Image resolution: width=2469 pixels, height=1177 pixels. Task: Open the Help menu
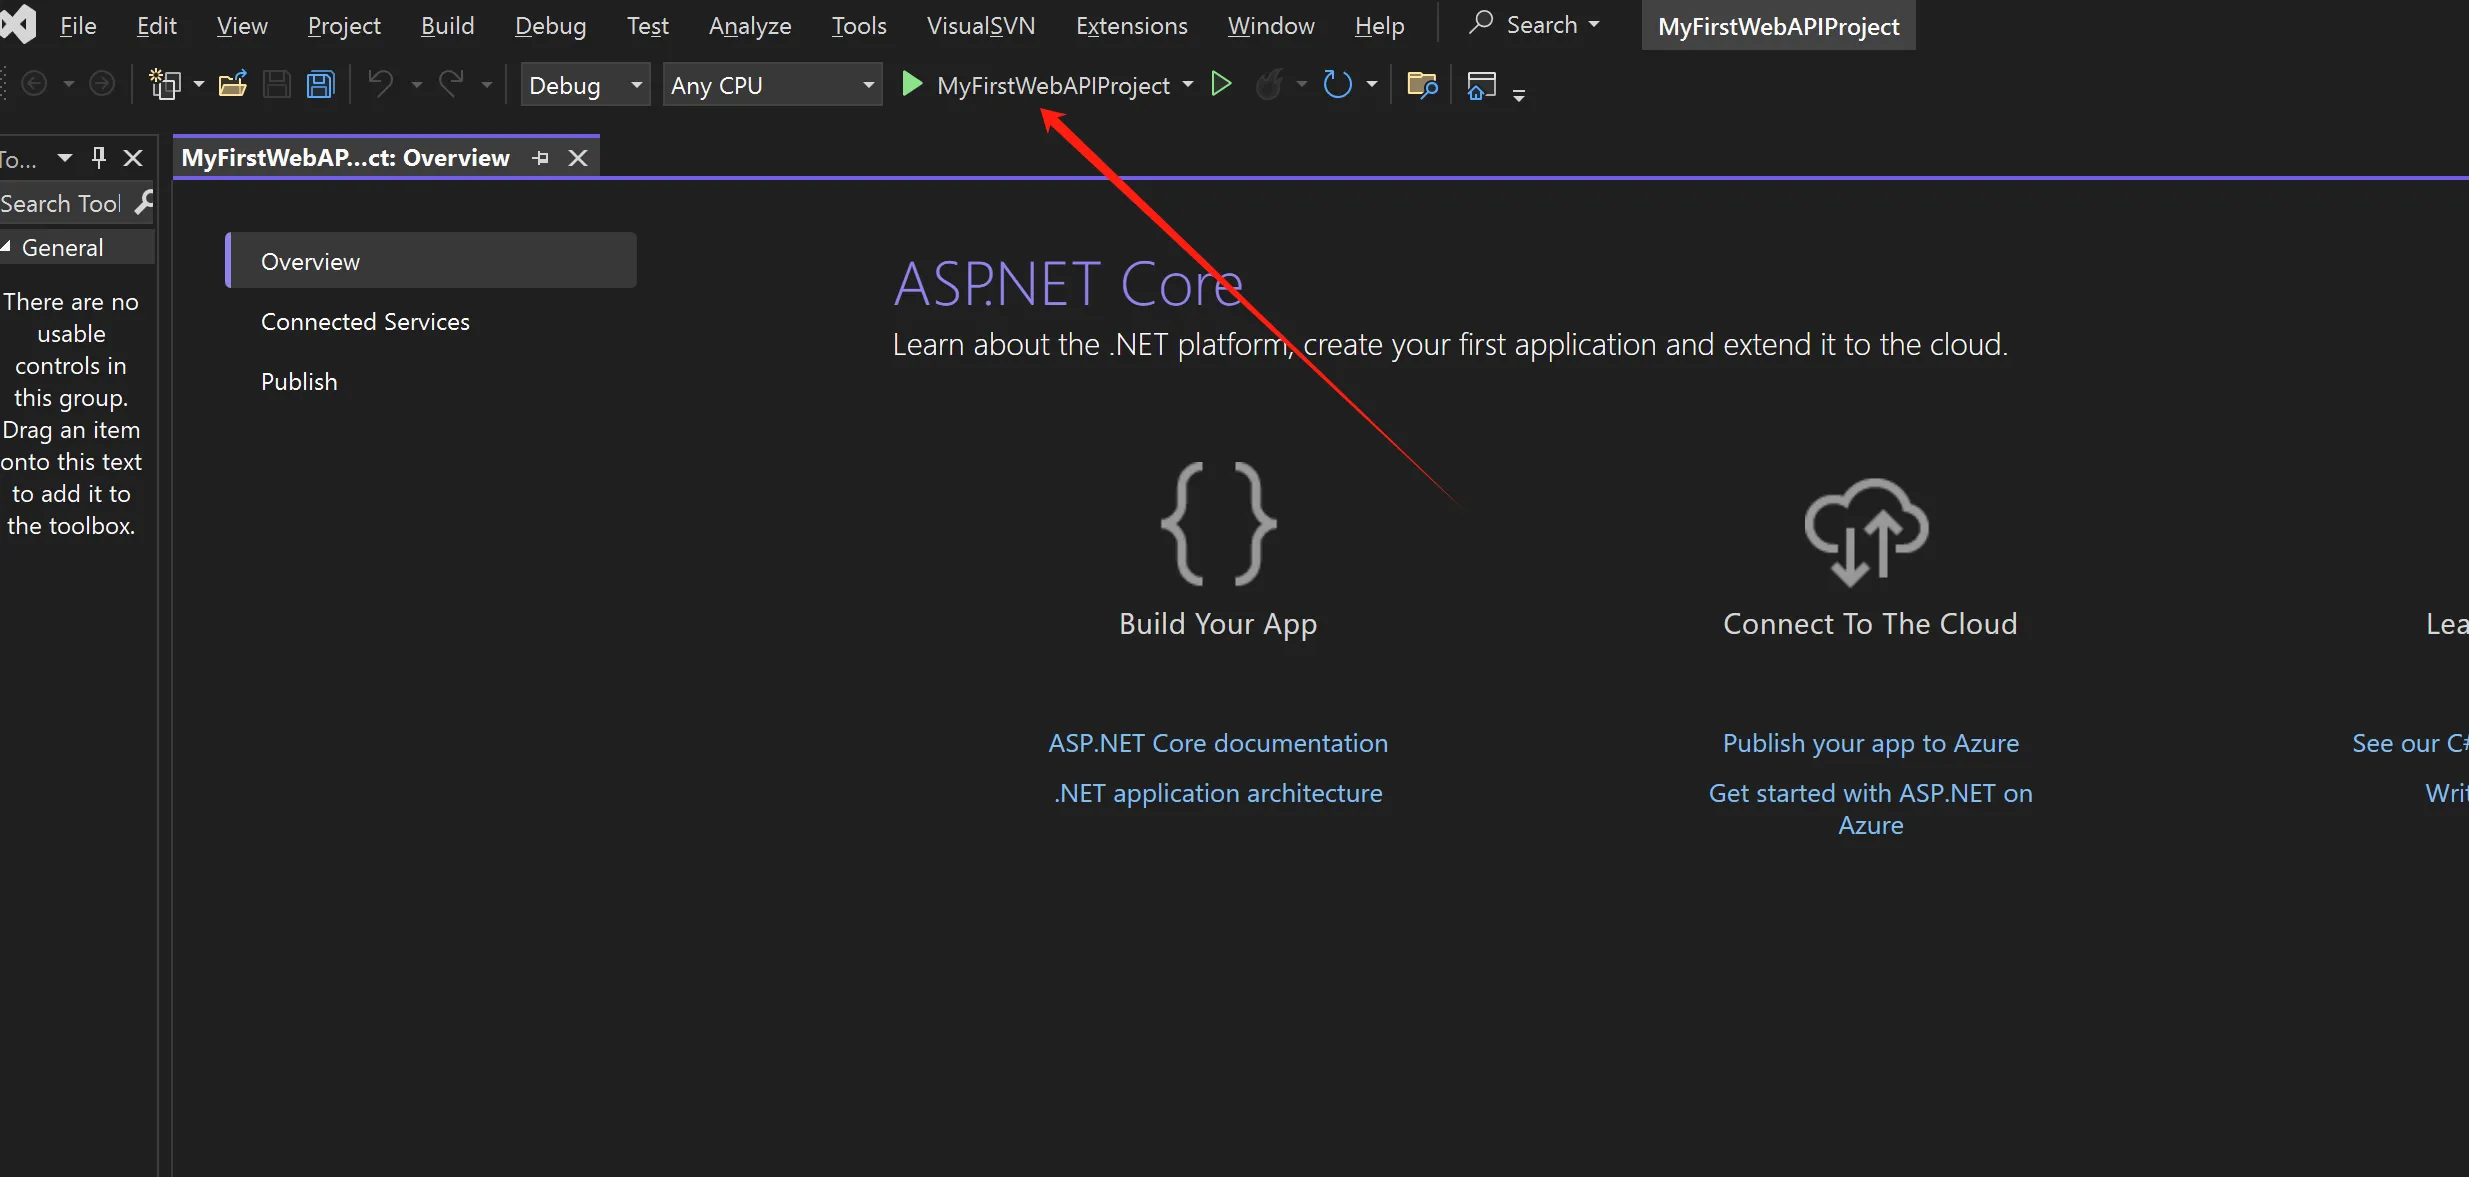1379,25
